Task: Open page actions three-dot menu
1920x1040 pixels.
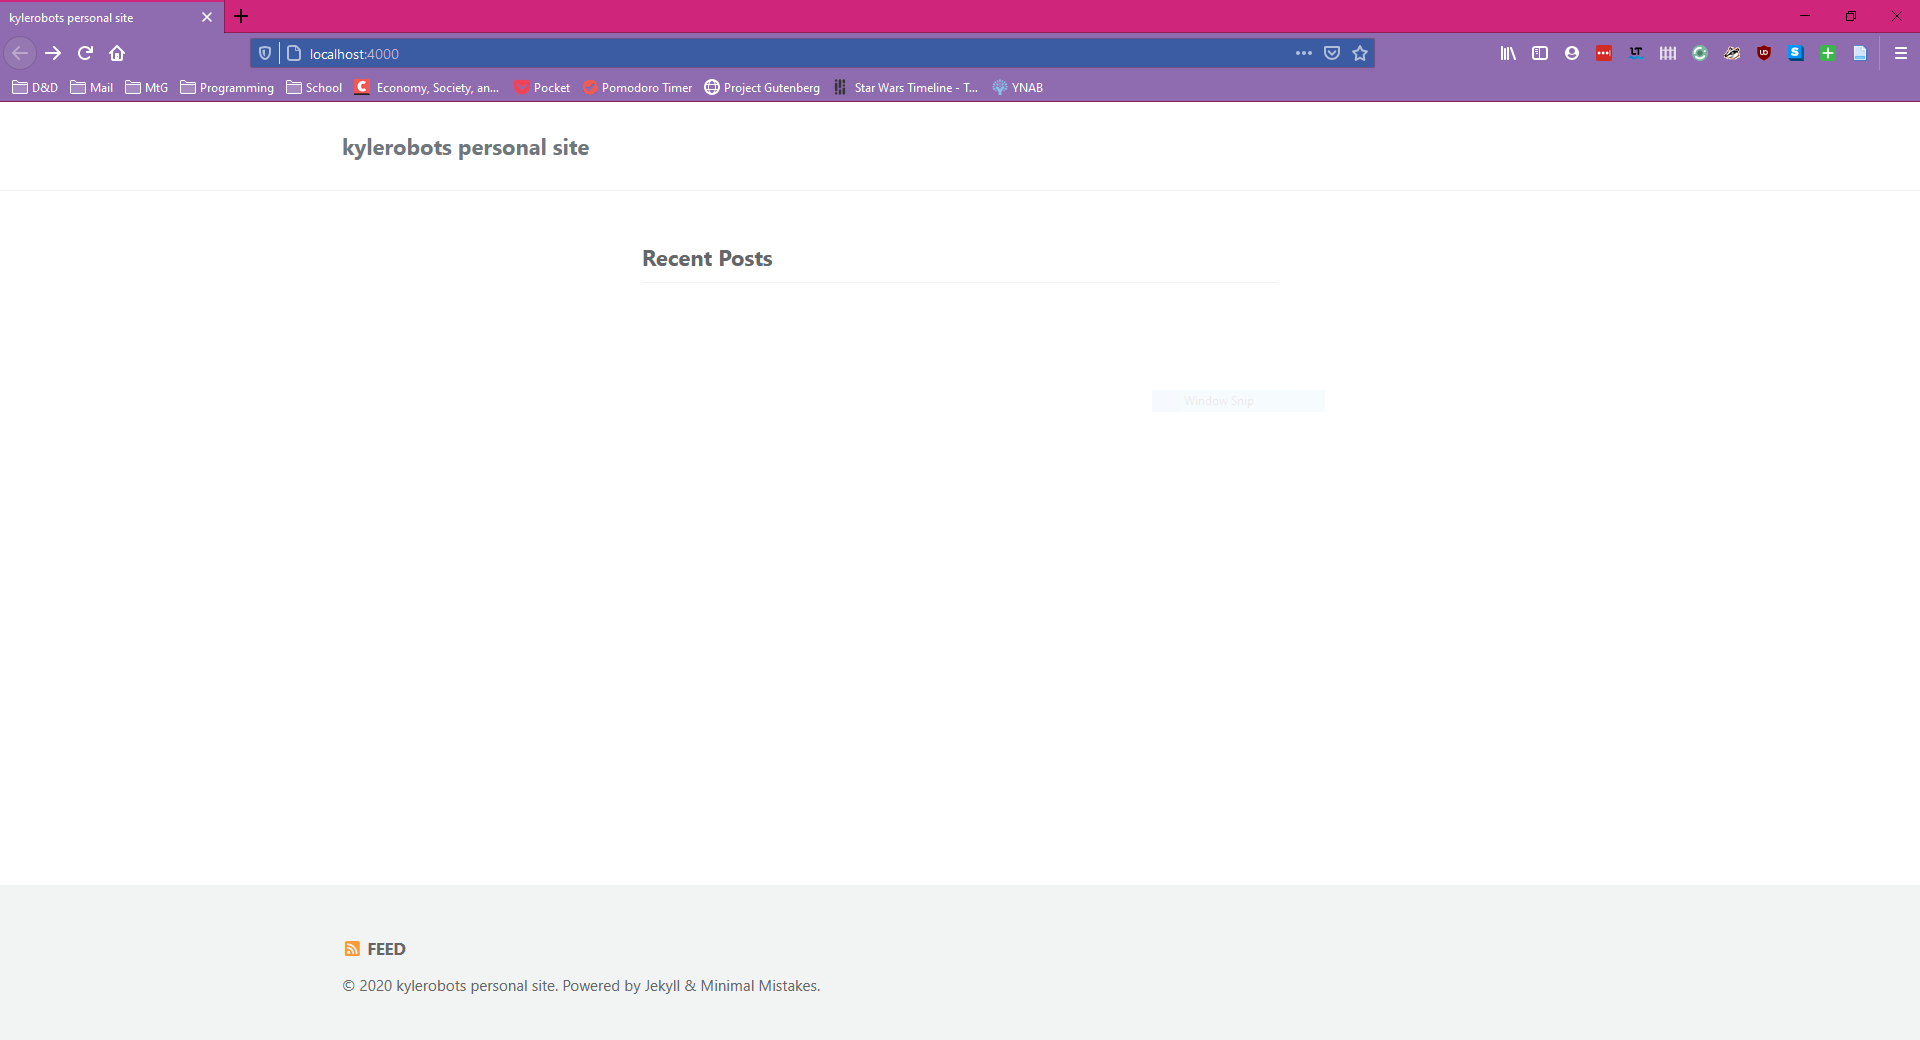Action: pos(1303,53)
